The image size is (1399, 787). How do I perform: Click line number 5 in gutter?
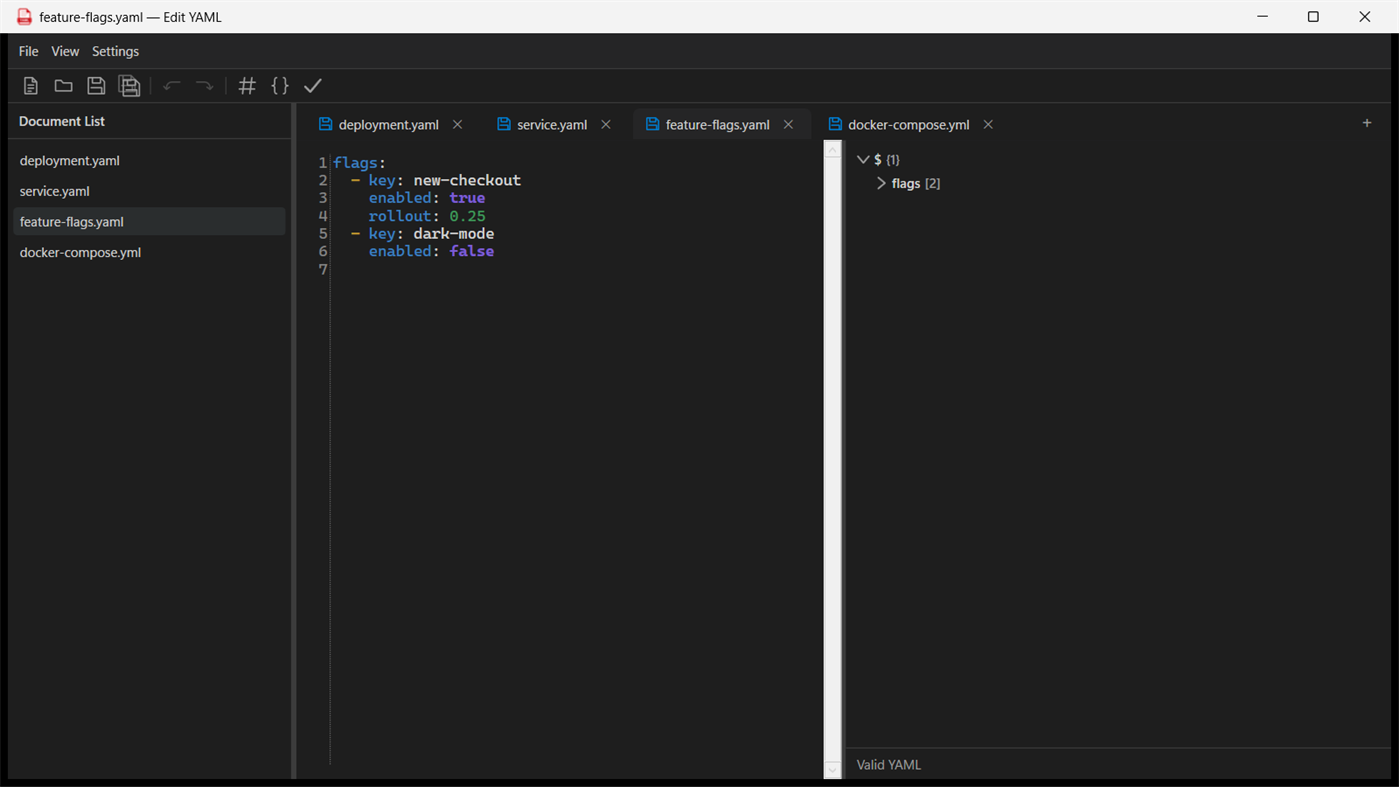pos(323,234)
